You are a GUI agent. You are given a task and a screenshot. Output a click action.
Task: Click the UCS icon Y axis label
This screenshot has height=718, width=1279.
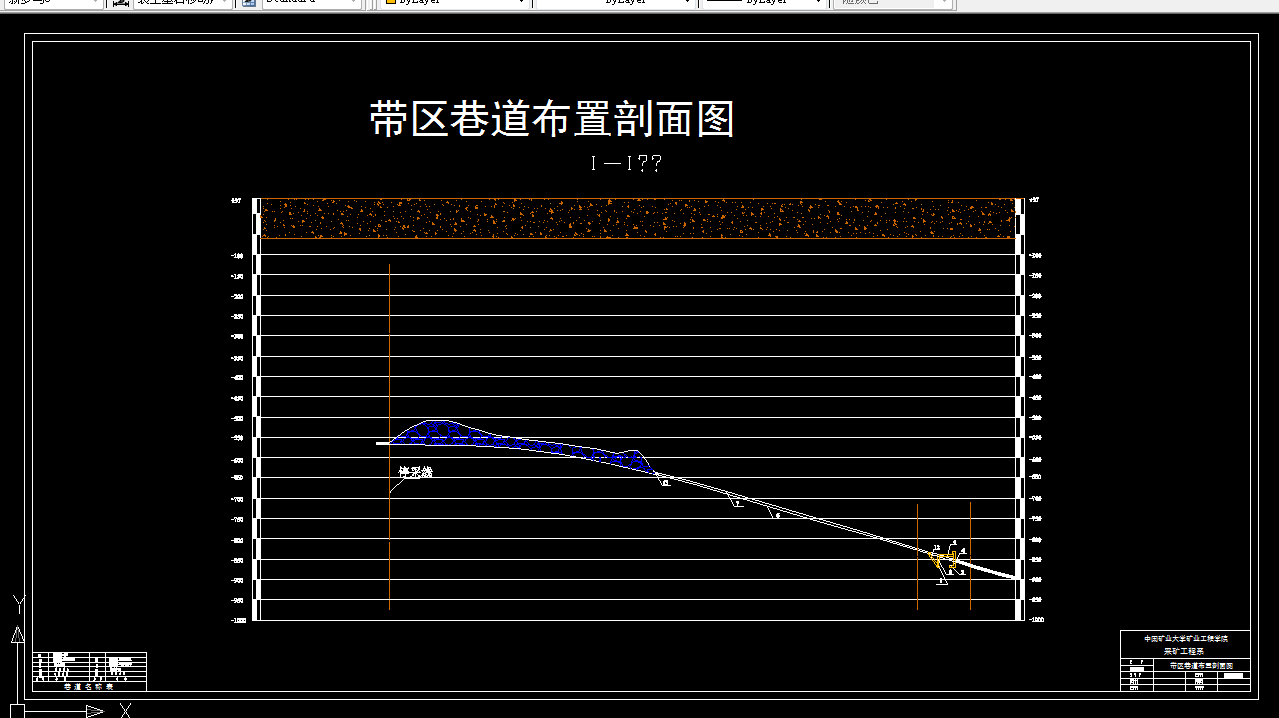coord(17,603)
